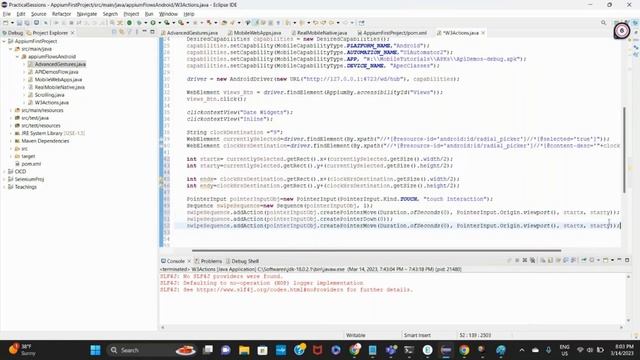This screenshot has width=640, height=360.
Task: Open the New item dropdown arrow
Action: click(12, 23)
